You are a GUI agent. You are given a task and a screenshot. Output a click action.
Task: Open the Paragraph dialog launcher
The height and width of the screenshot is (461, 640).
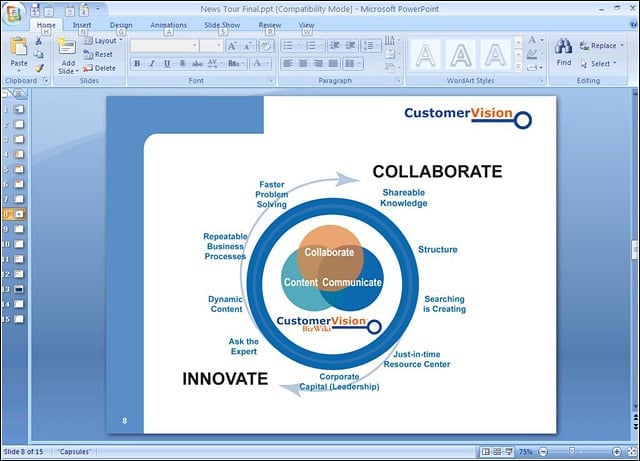point(398,80)
